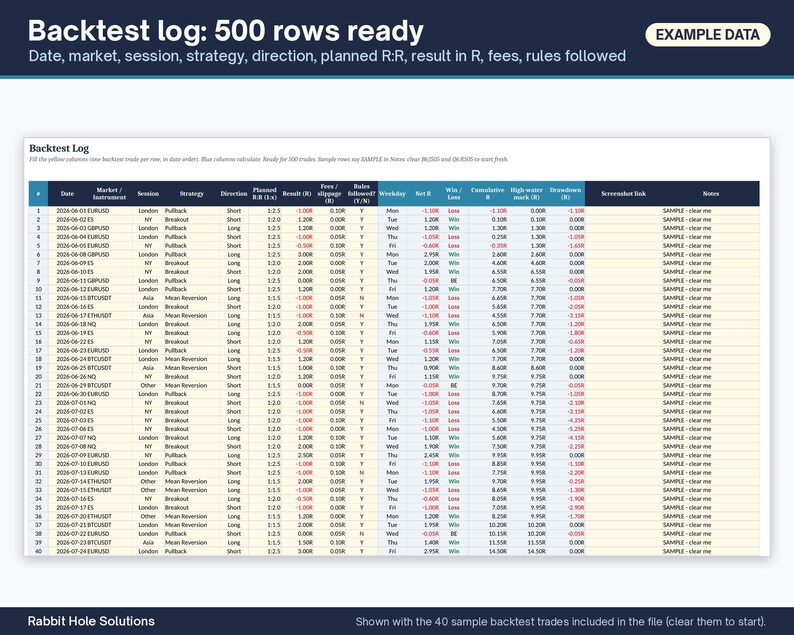
Task: Select the Drawdown (R) column header
Action: click(566, 193)
